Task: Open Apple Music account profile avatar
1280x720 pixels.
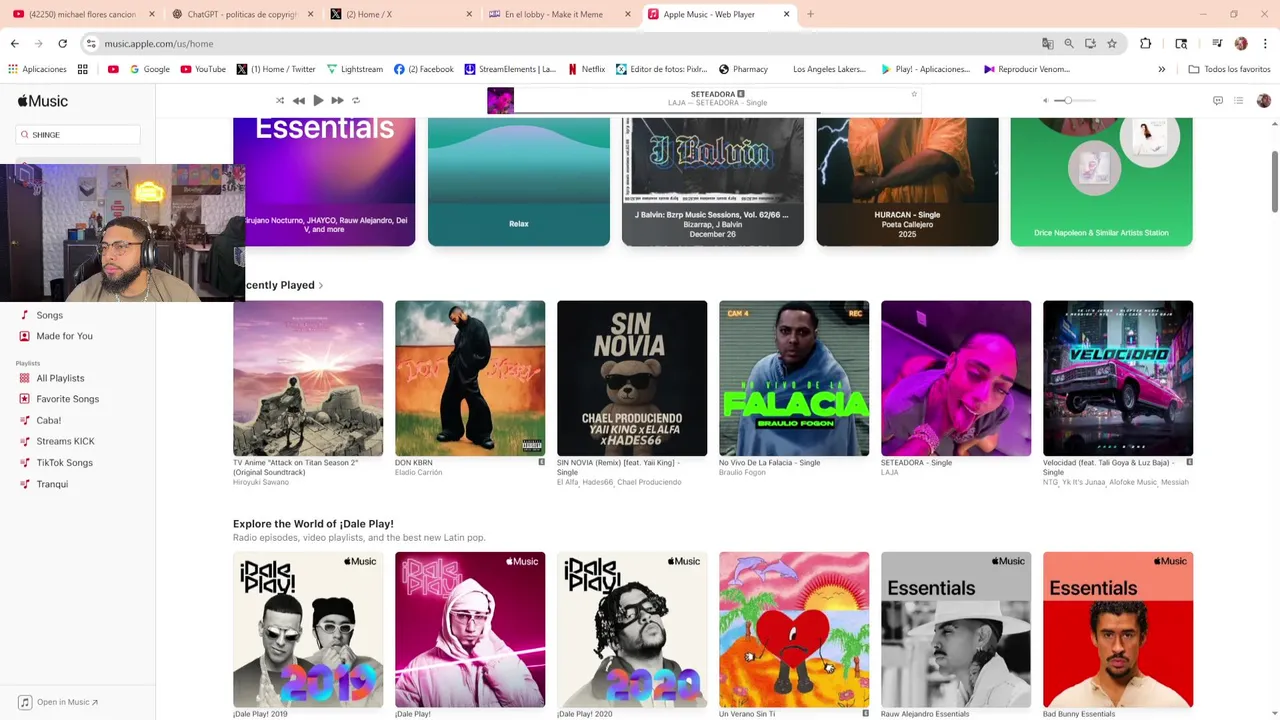Action: 1263,100
